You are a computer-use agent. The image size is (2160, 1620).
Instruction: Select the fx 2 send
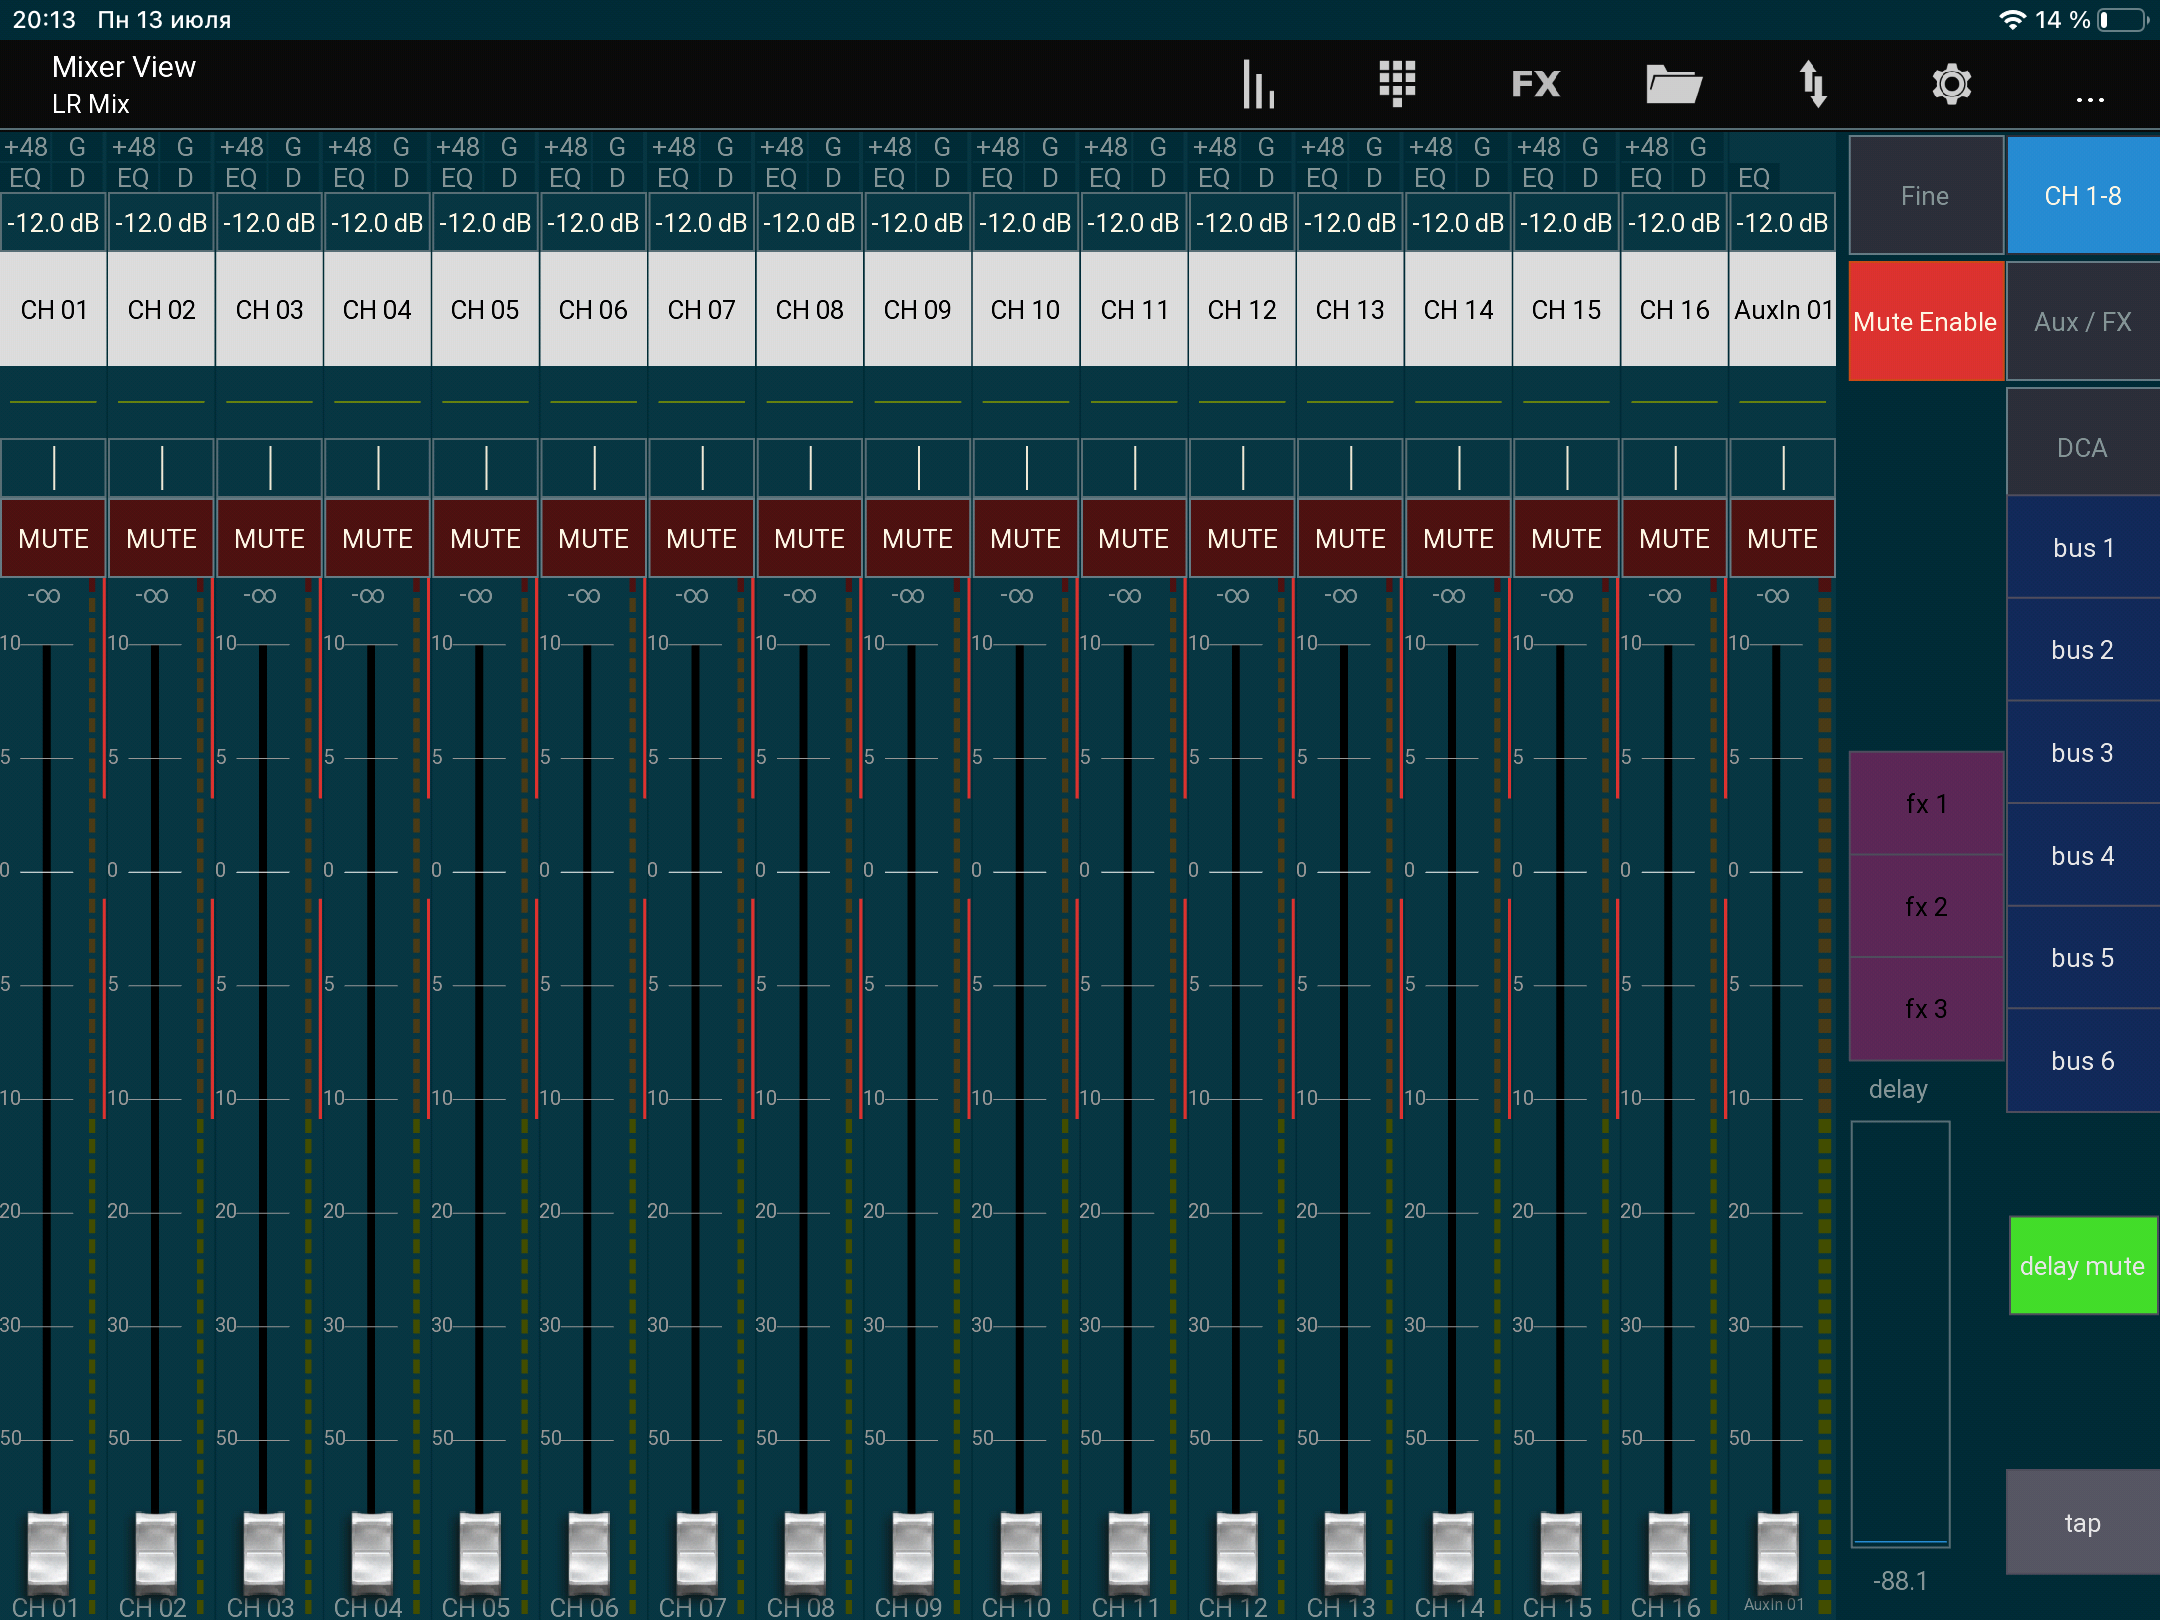tap(1925, 907)
